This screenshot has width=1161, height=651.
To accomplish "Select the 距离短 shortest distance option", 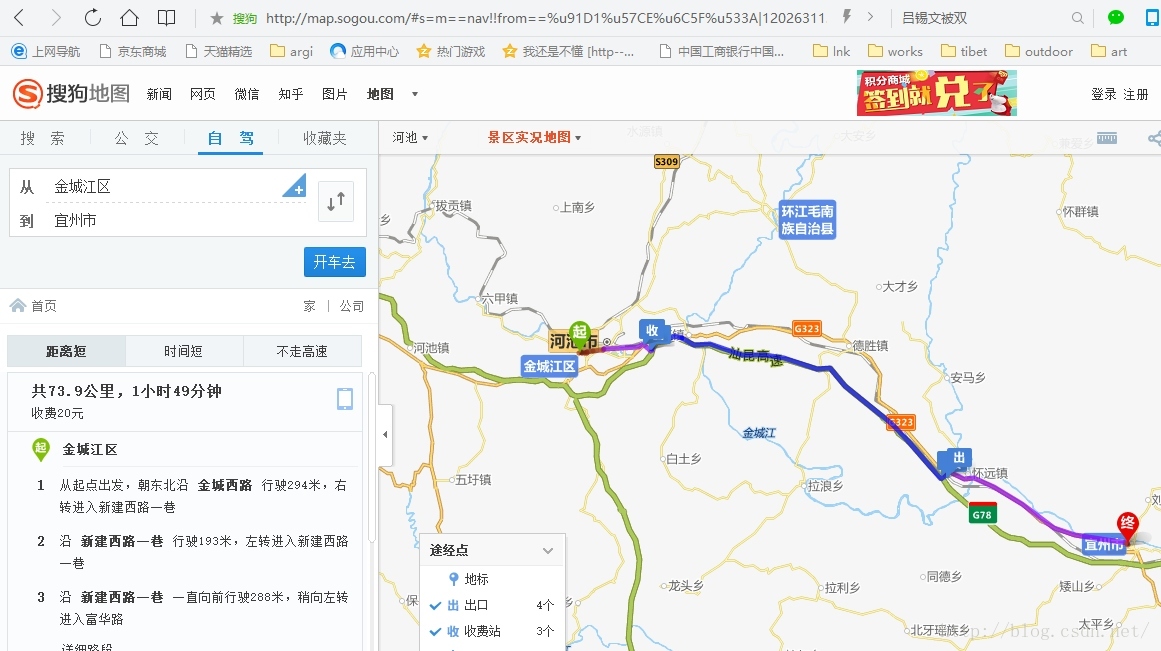I will (67, 351).
